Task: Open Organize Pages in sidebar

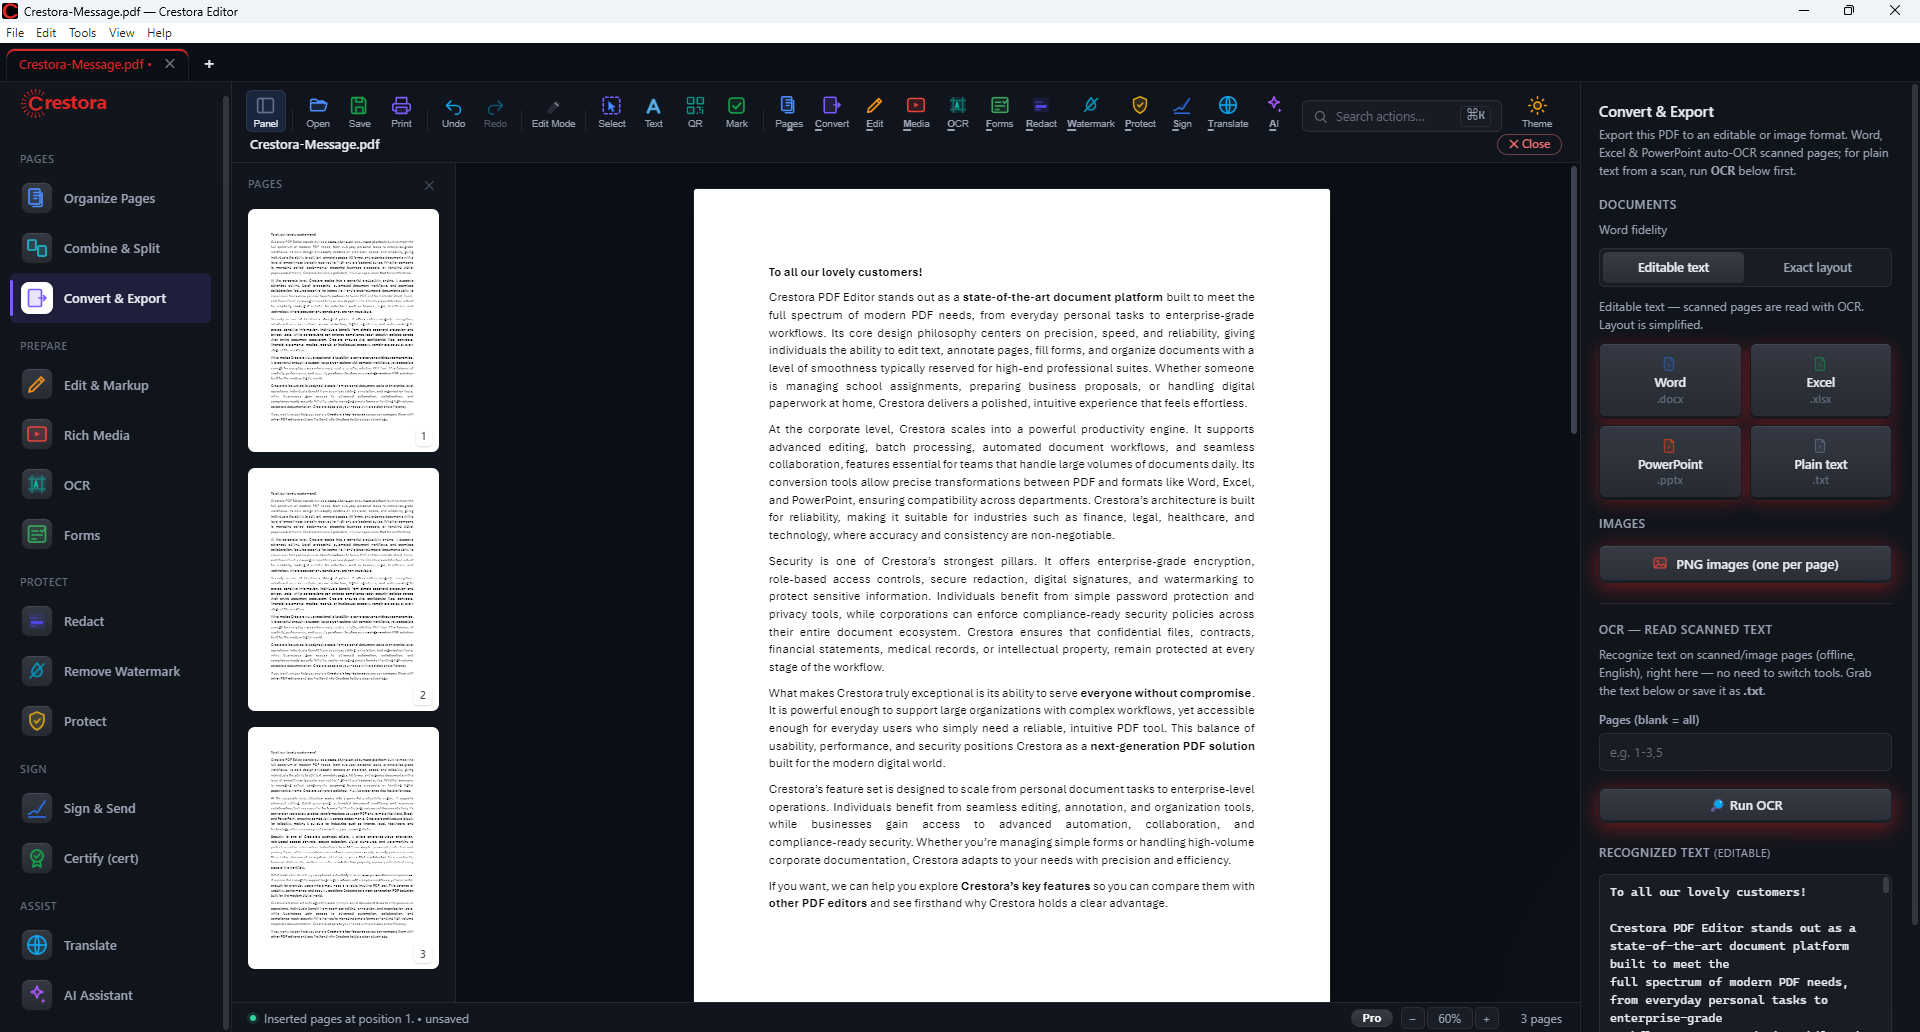Action: tap(110, 198)
